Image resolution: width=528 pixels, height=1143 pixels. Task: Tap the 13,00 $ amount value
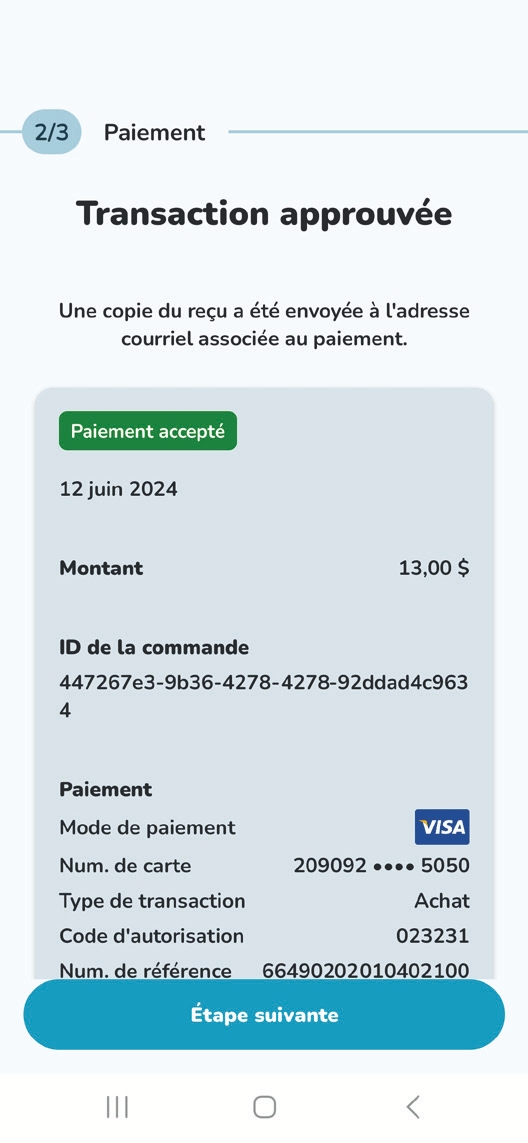click(434, 568)
